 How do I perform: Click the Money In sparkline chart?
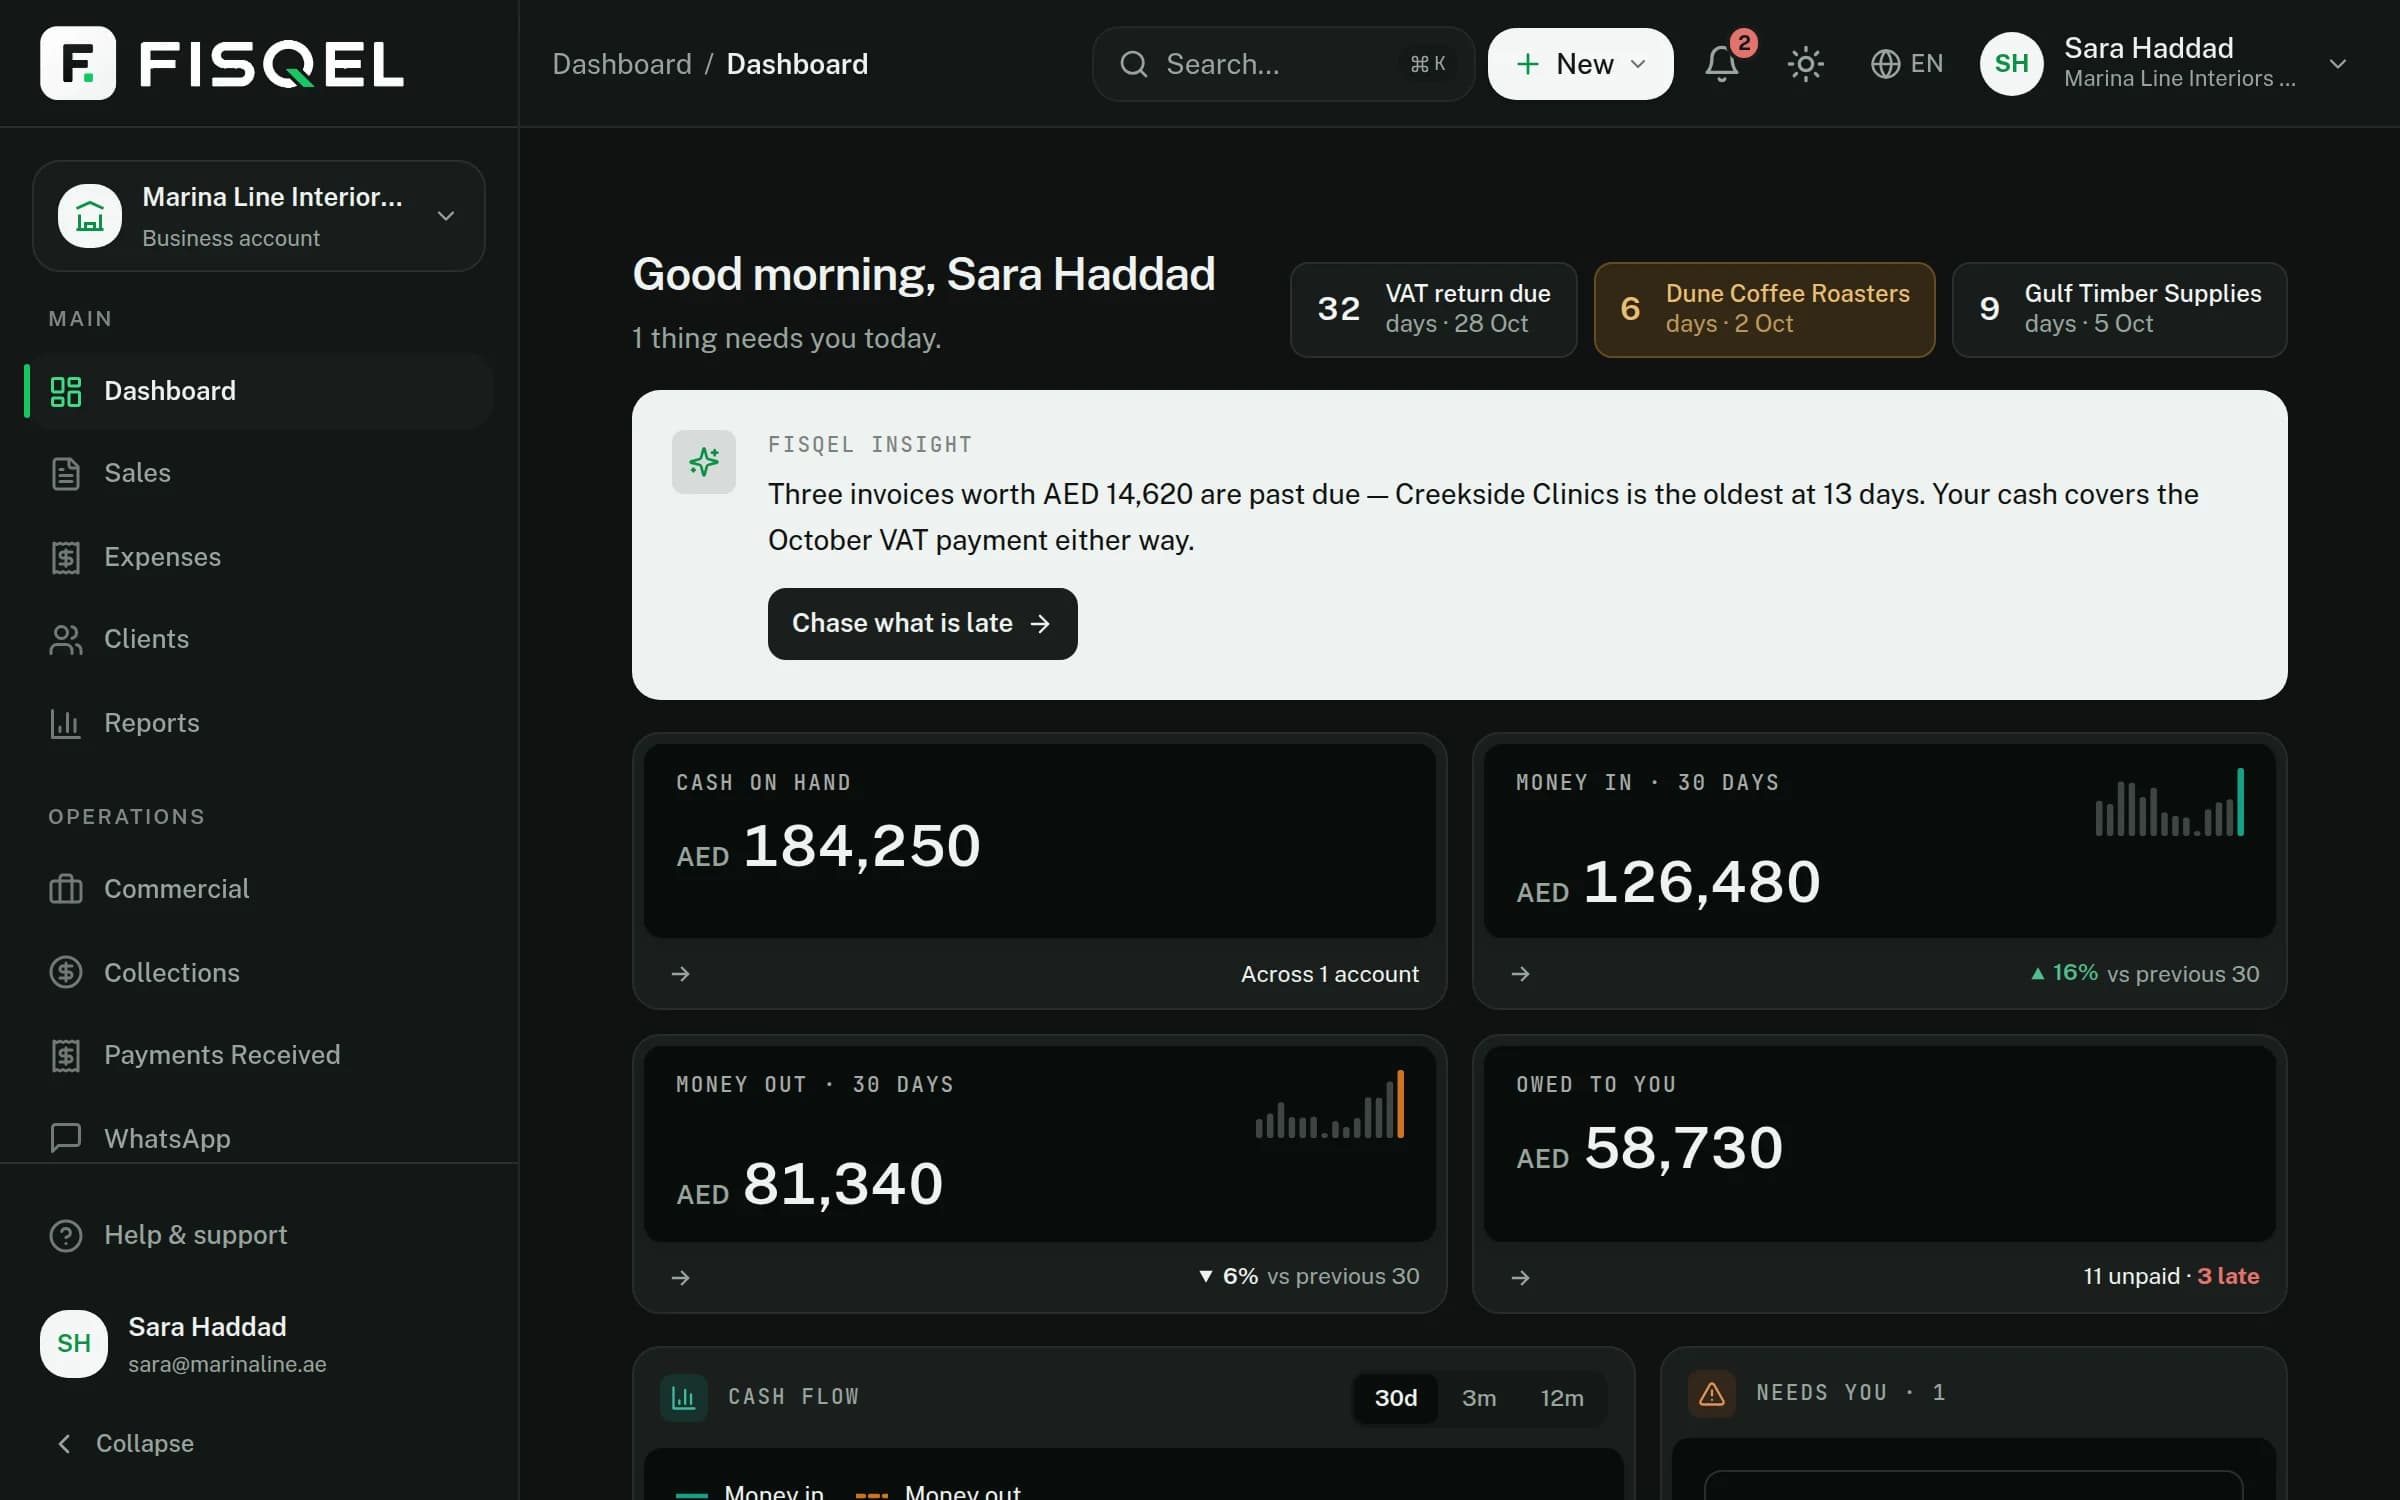click(2170, 802)
